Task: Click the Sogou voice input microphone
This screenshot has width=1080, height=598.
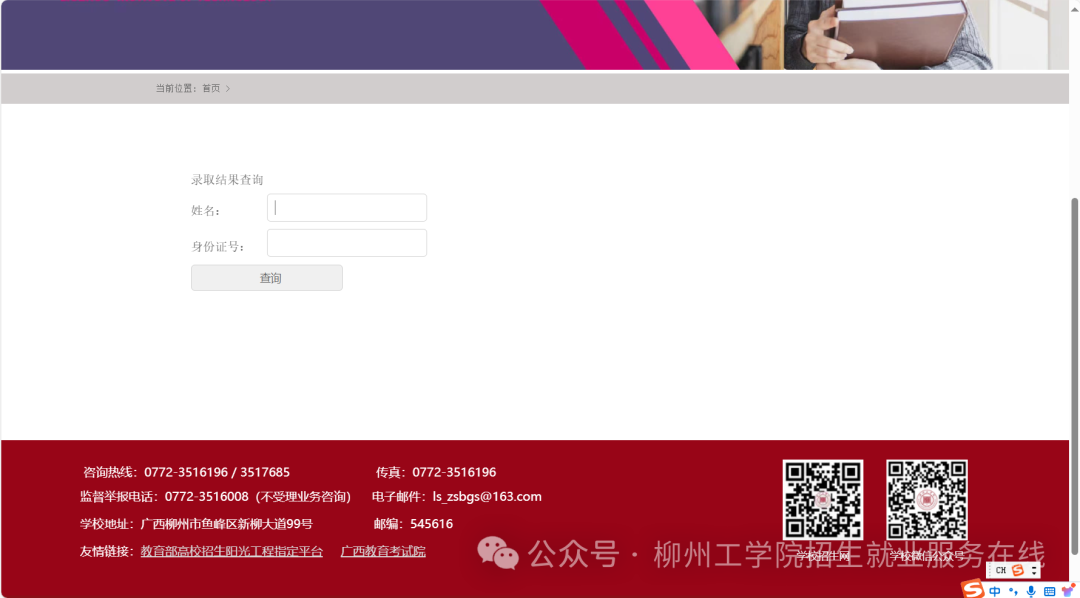Action: click(x=1031, y=591)
